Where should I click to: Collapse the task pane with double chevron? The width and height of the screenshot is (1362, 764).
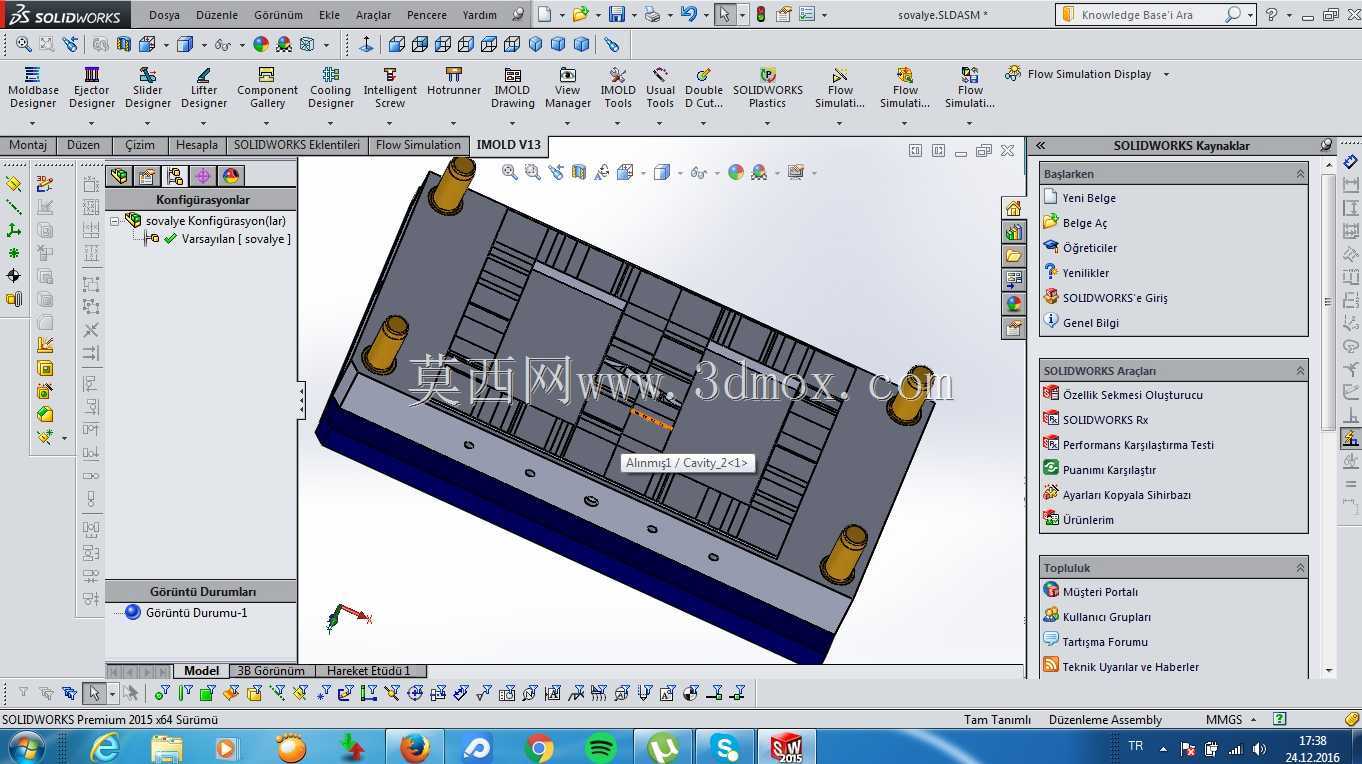point(1040,145)
